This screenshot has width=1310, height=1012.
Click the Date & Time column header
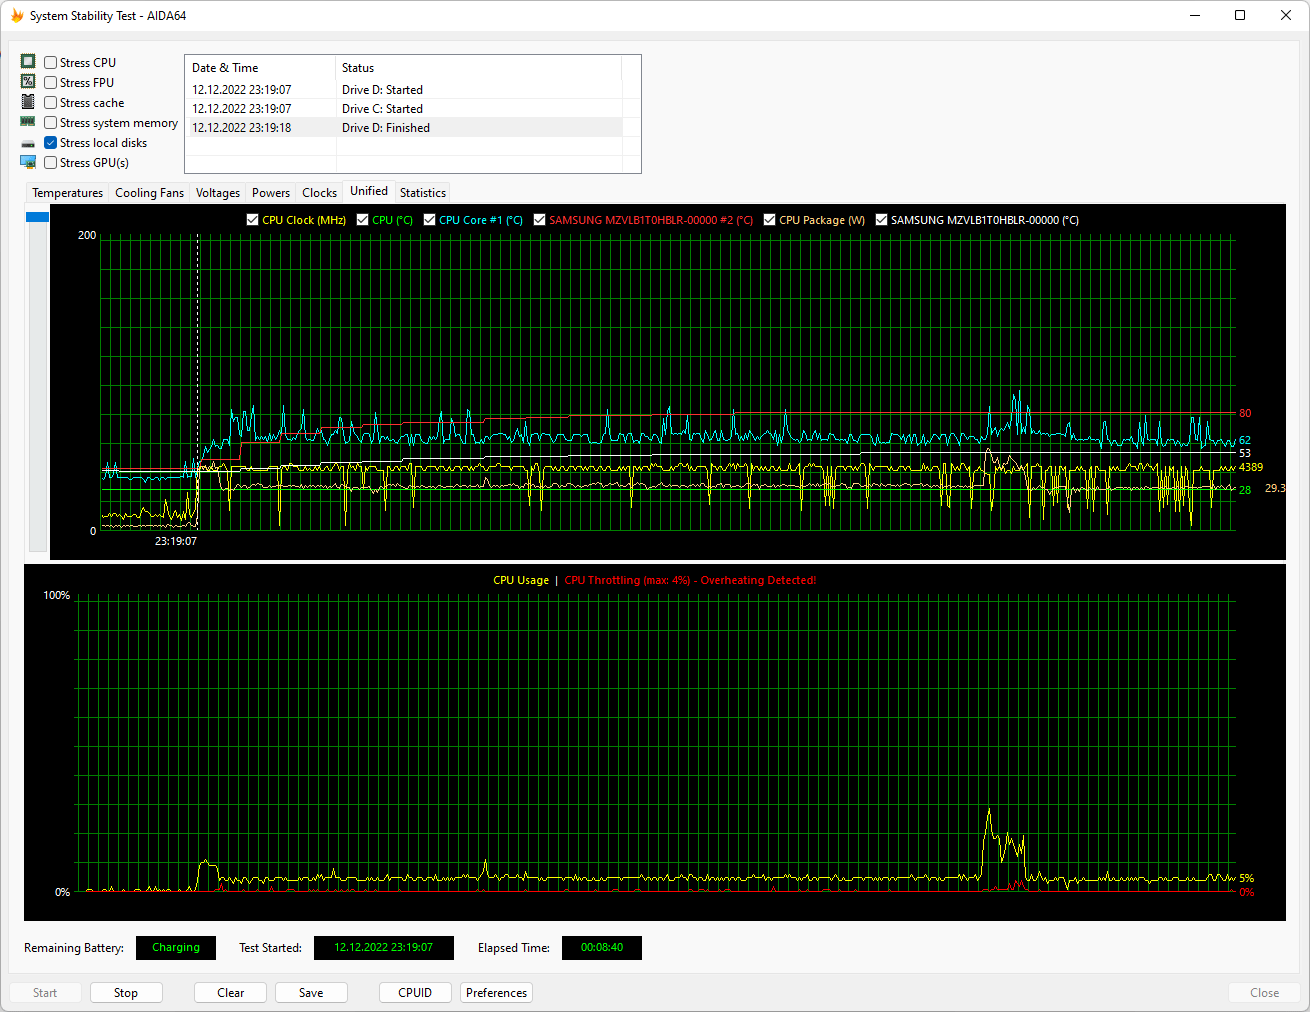point(261,68)
